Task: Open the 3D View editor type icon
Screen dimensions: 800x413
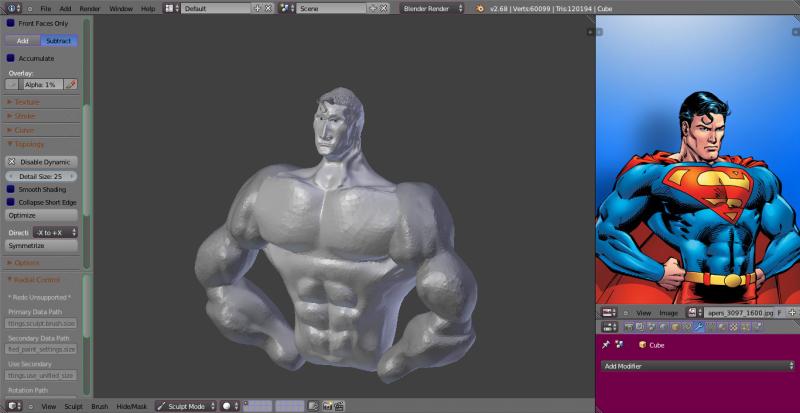Action: click(14, 406)
